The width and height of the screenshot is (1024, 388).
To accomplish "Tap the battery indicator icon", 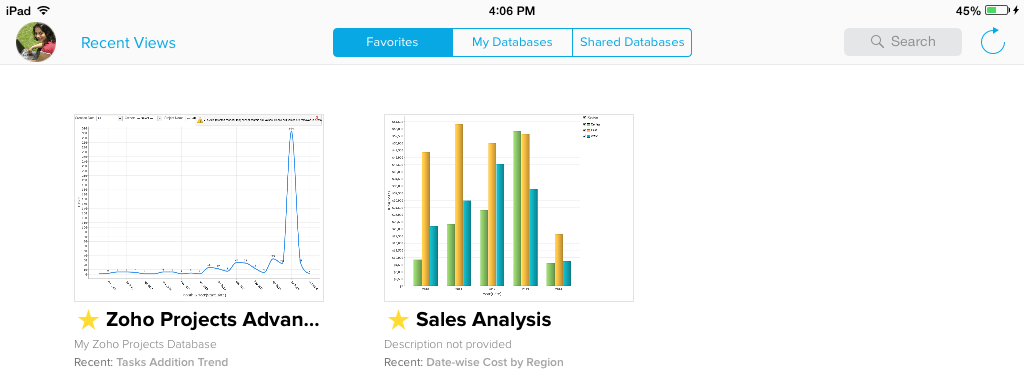I will tap(997, 10).
